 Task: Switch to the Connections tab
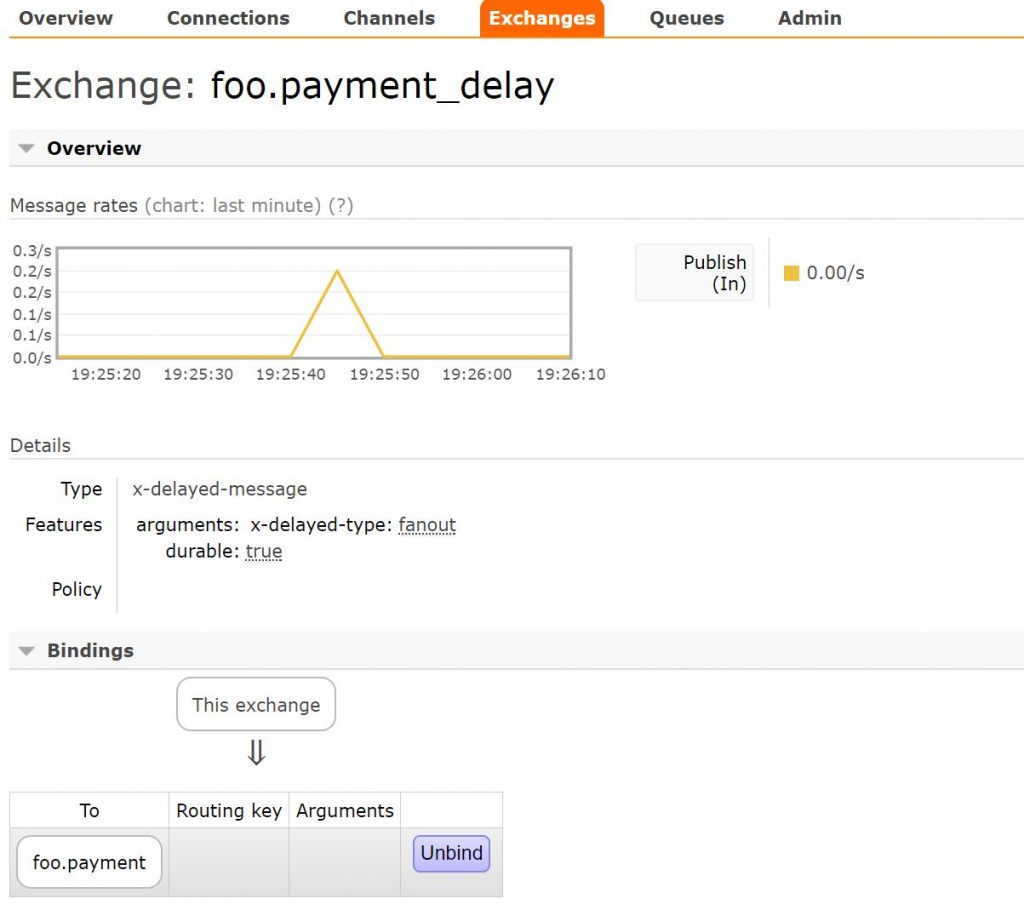tap(228, 17)
